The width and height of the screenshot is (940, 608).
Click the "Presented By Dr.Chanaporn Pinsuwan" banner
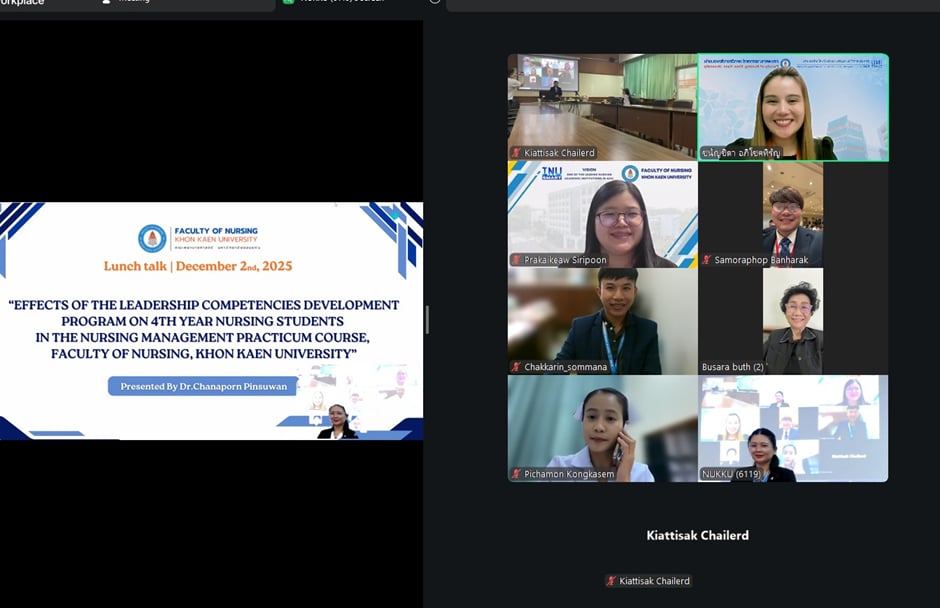(x=203, y=386)
